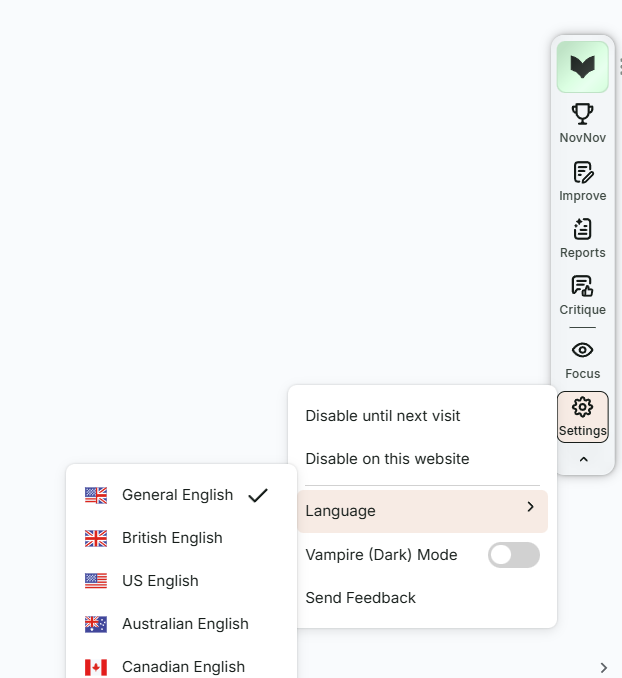Select British English language
Image resolution: width=622 pixels, height=678 pixels.
click(172, 538)
